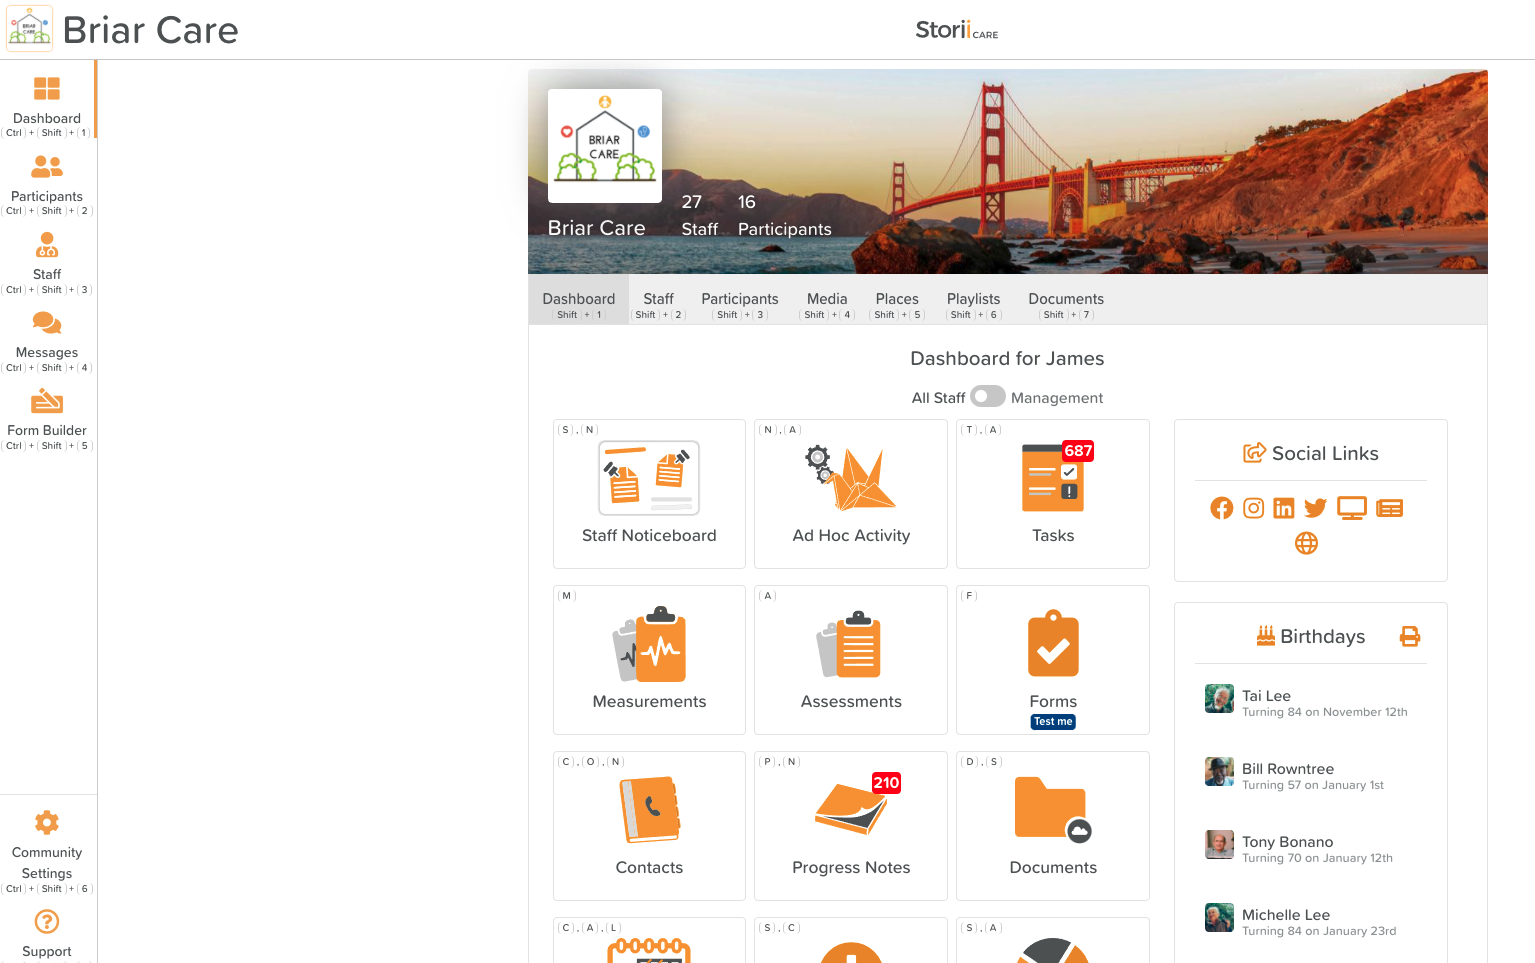Open the Staff Noticeboard tile

point(649,494)
